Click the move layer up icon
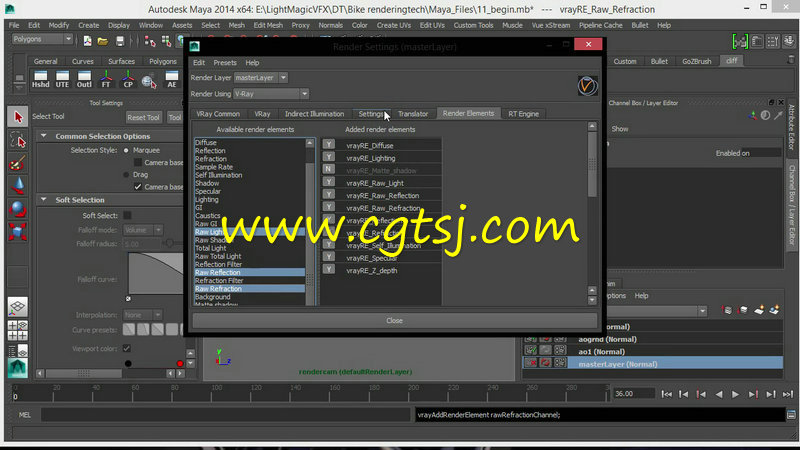Image resolution: width=800 pixels, height=450 pixels. click(x=727, y=310)
